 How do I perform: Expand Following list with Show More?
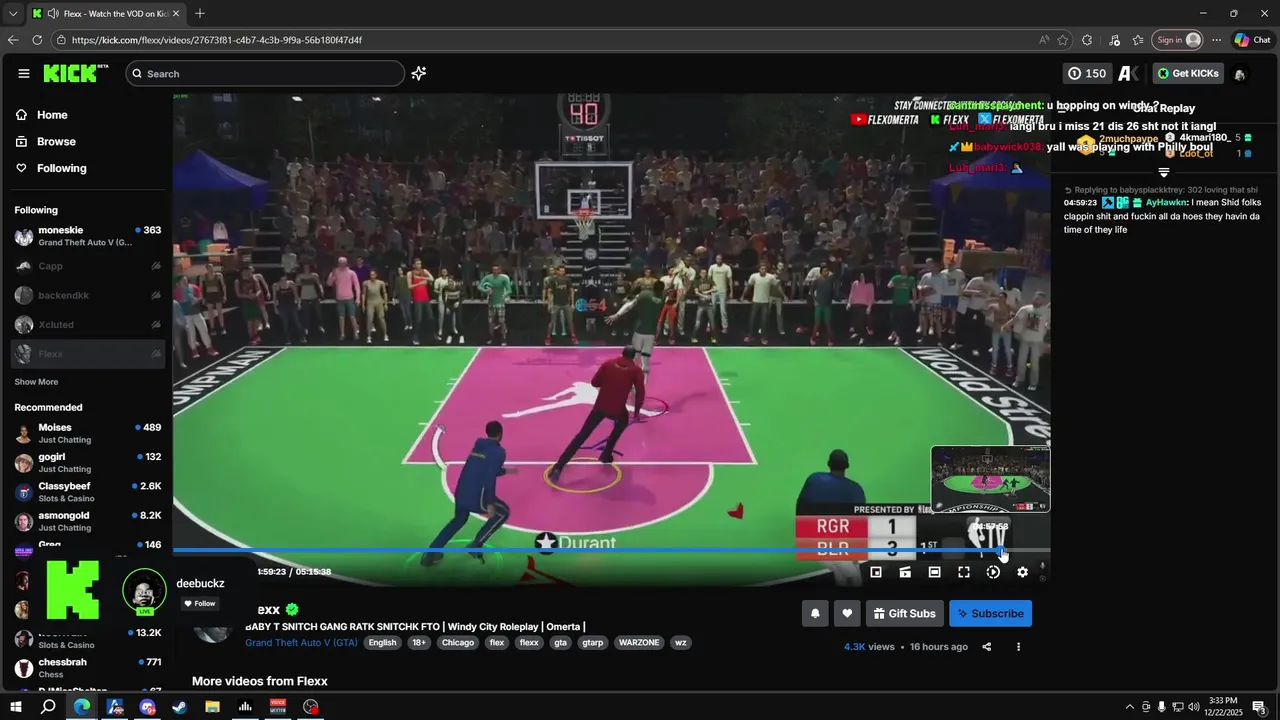tap(36, 382)
